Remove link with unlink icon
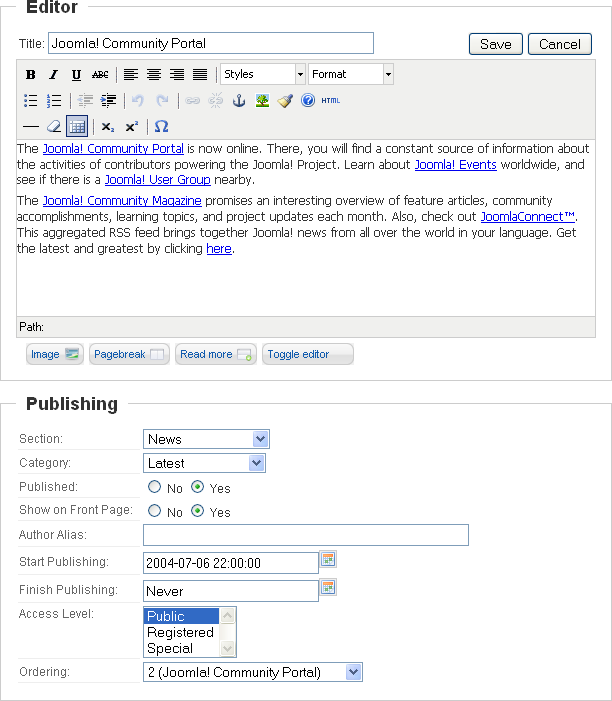Viewport: 612px width, 701px height. (x=215, y=101)
